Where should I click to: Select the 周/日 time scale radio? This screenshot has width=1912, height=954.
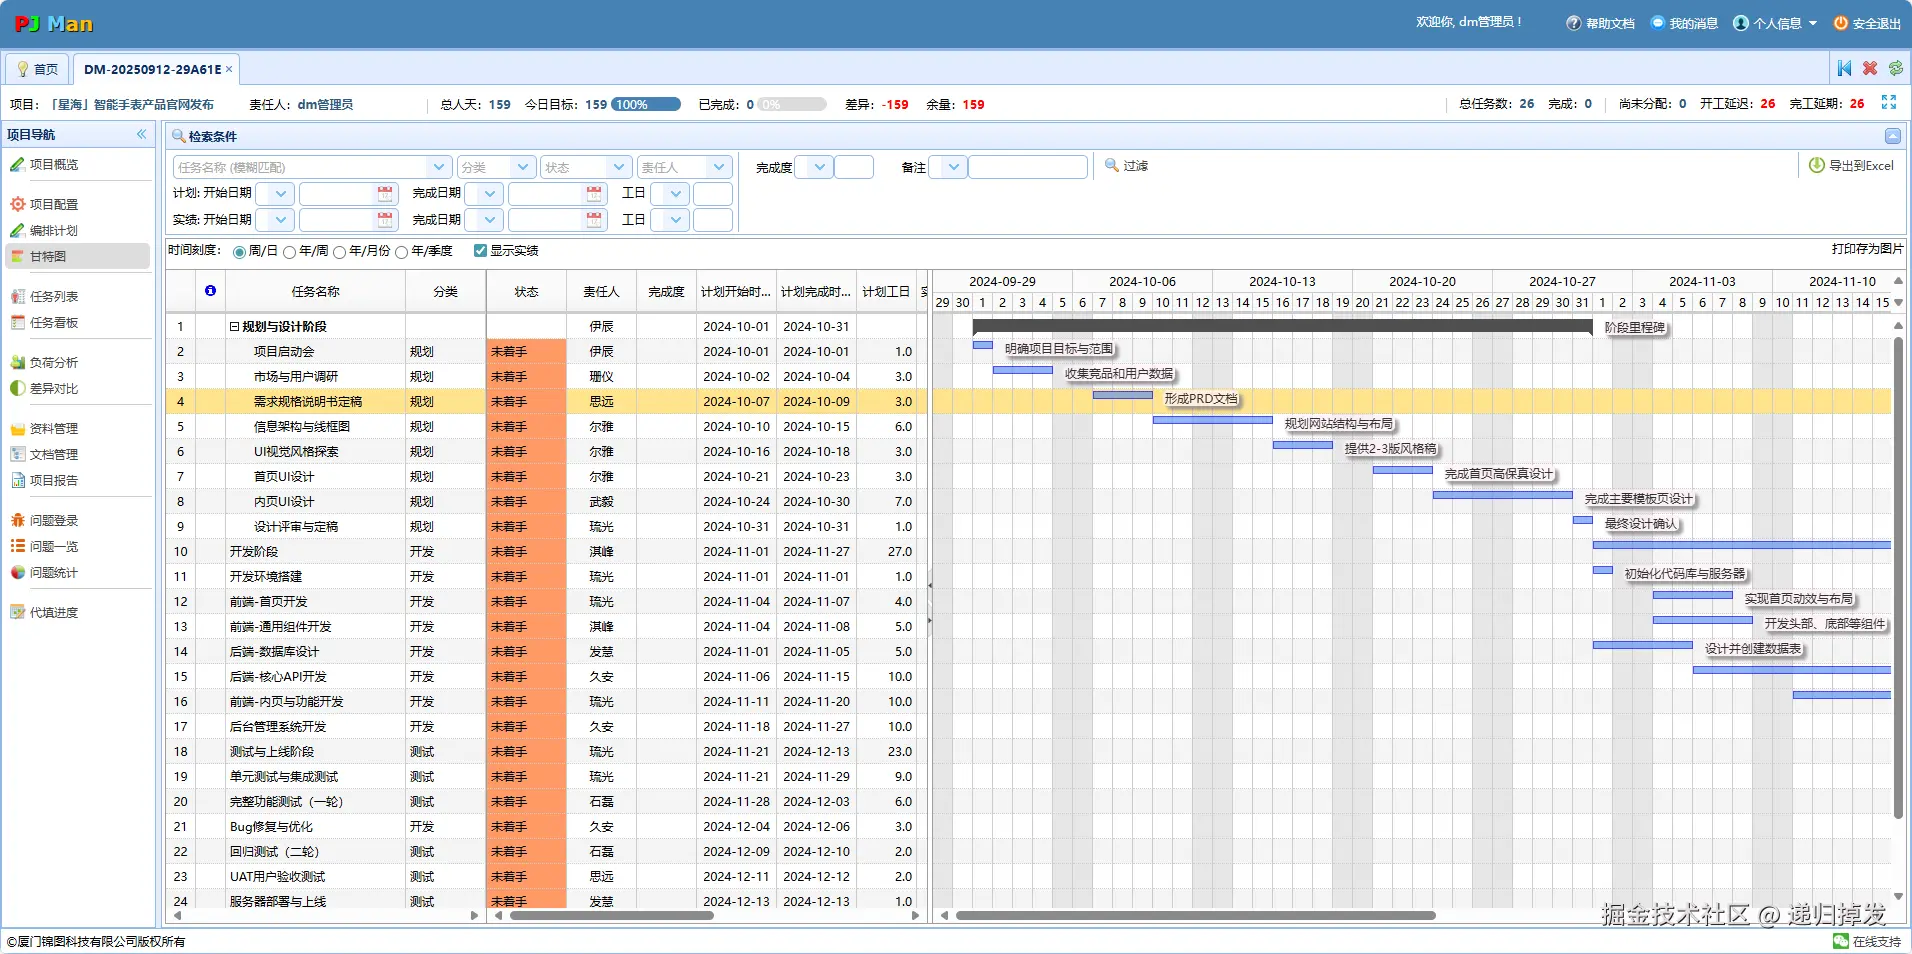(x=240, y=252)
